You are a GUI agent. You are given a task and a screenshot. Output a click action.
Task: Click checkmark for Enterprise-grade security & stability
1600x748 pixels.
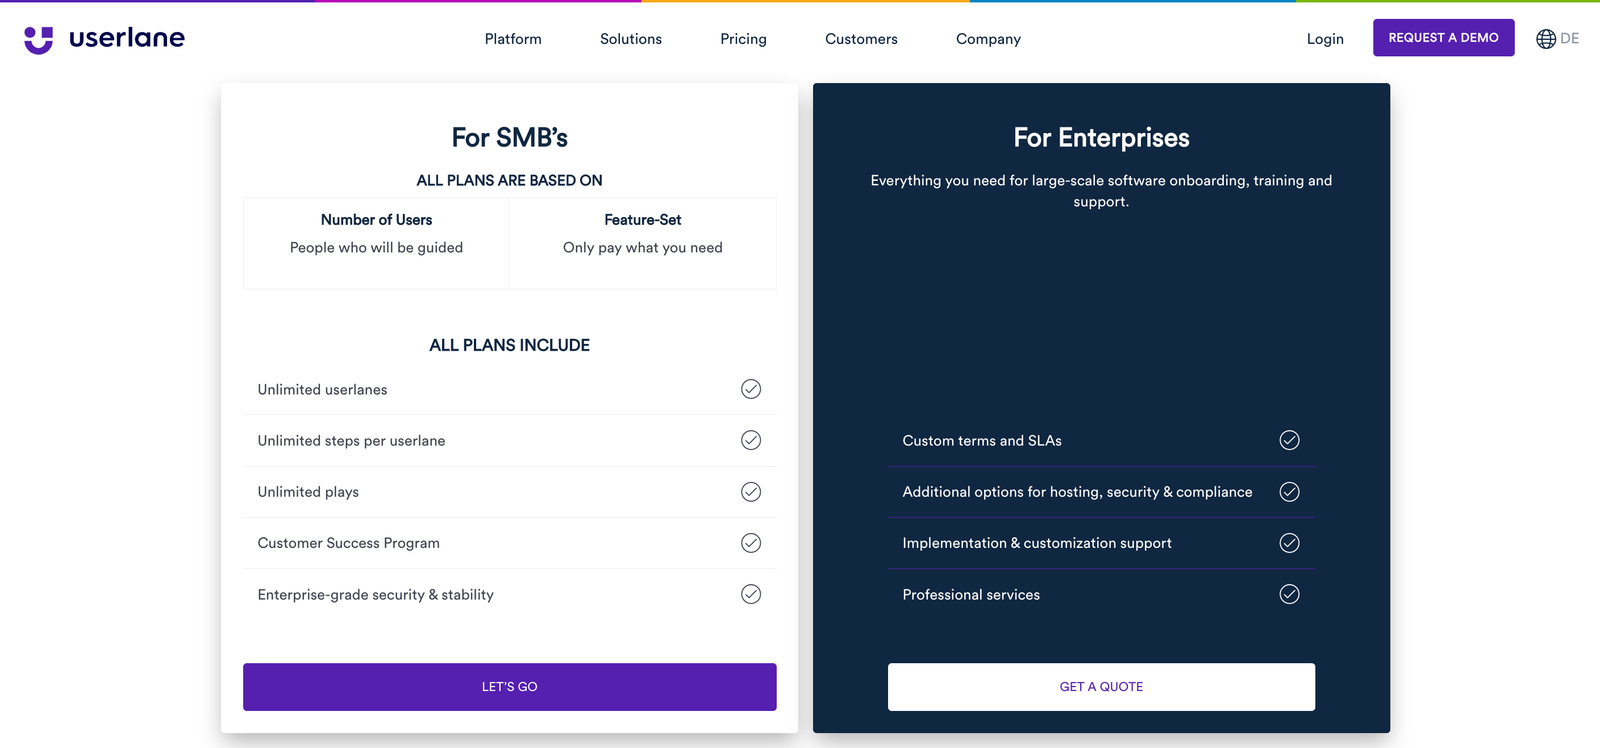tap(751, 594)
